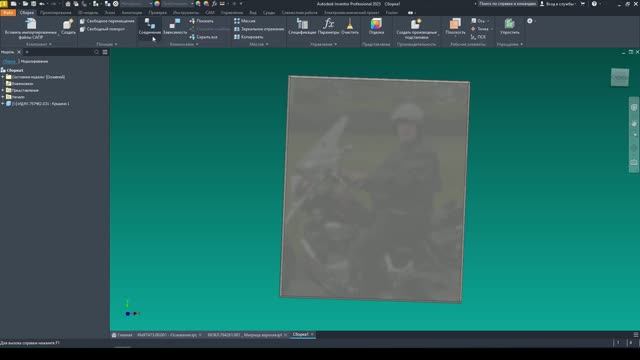Click the Open folder icon in quick access toolbar
Screen dimensions: 640x360
(25, 4)
